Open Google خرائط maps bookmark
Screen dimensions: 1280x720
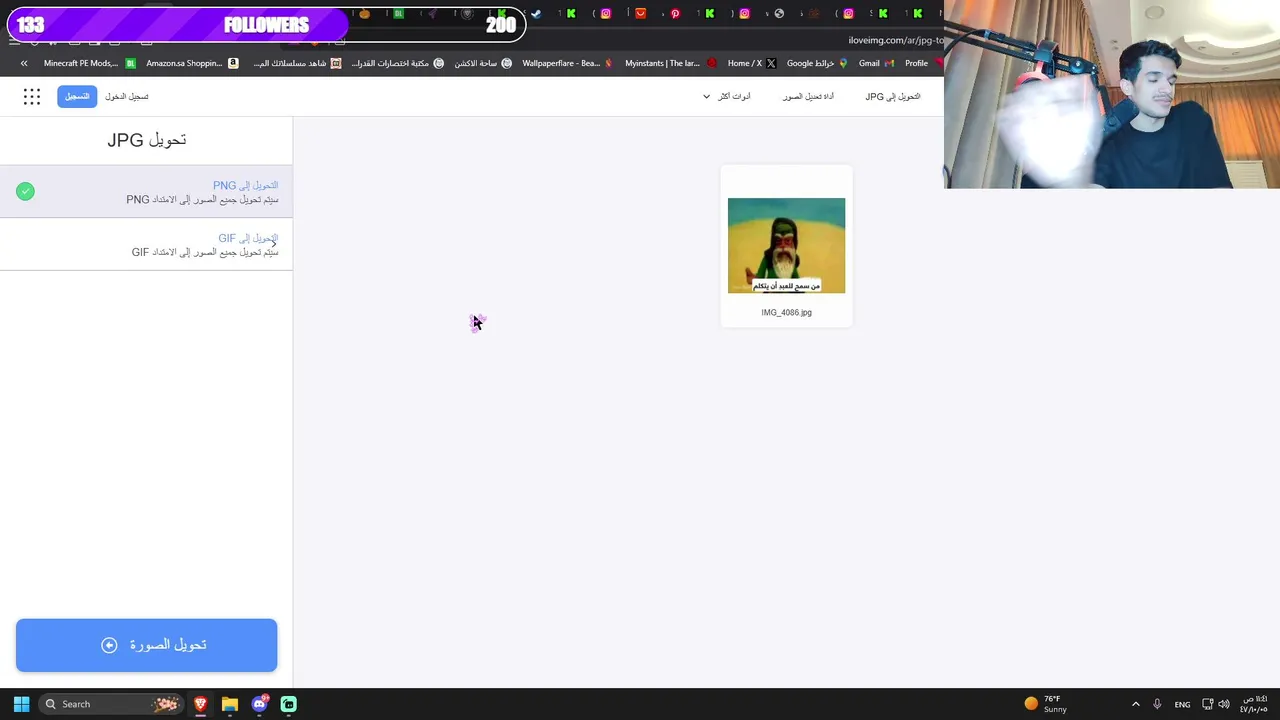(817, 63)
